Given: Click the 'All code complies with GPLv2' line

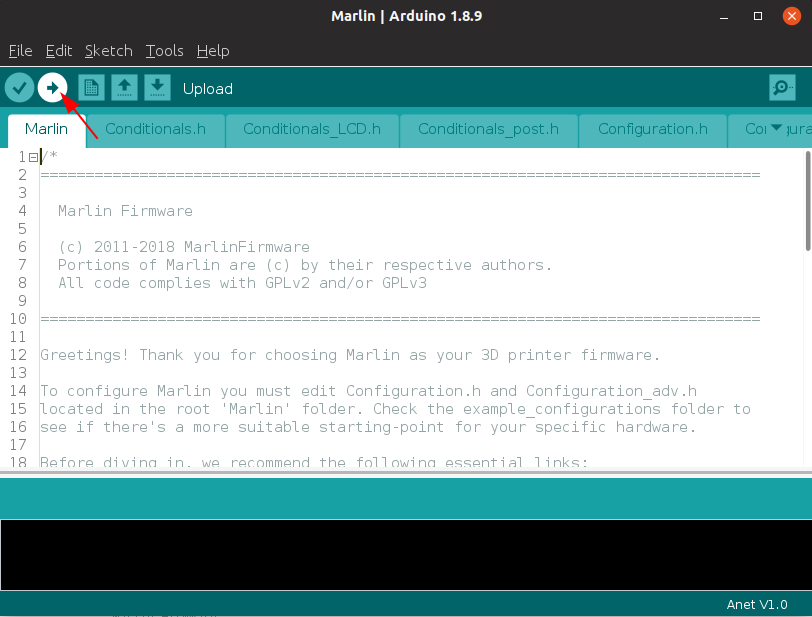Looking at the screenshot, I should [242, 283].
